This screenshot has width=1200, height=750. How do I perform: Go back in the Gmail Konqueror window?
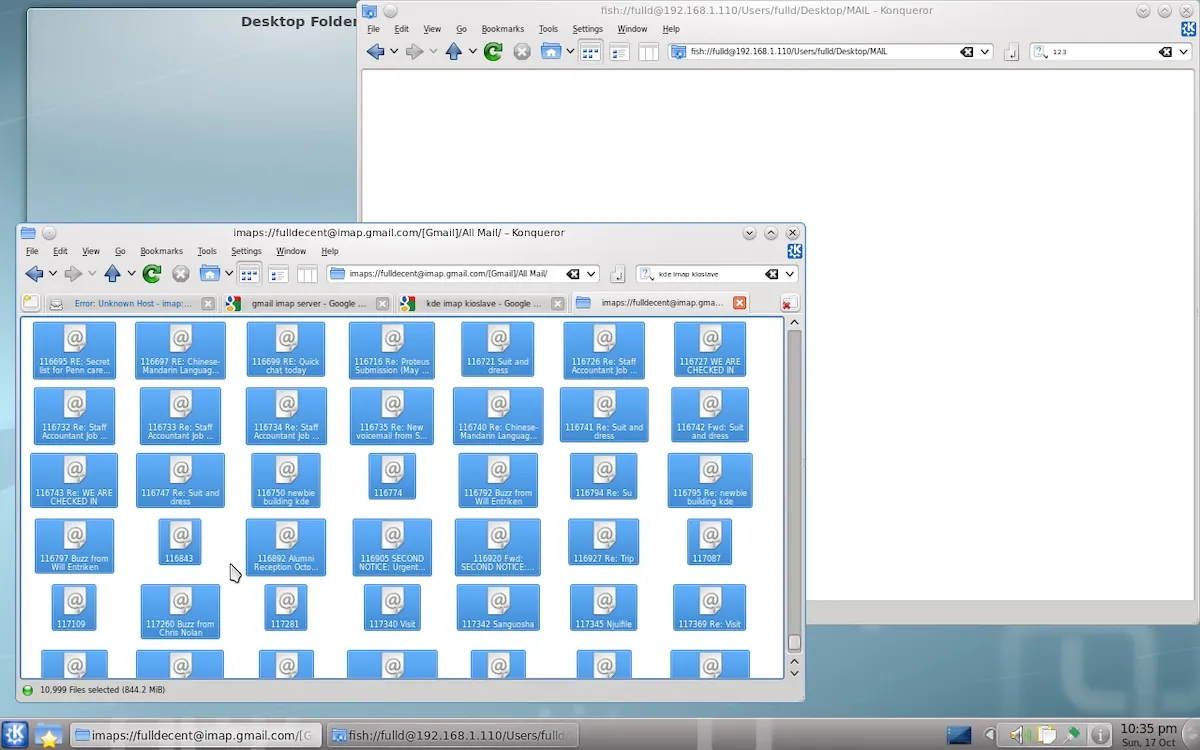click(x=34, y=274)
